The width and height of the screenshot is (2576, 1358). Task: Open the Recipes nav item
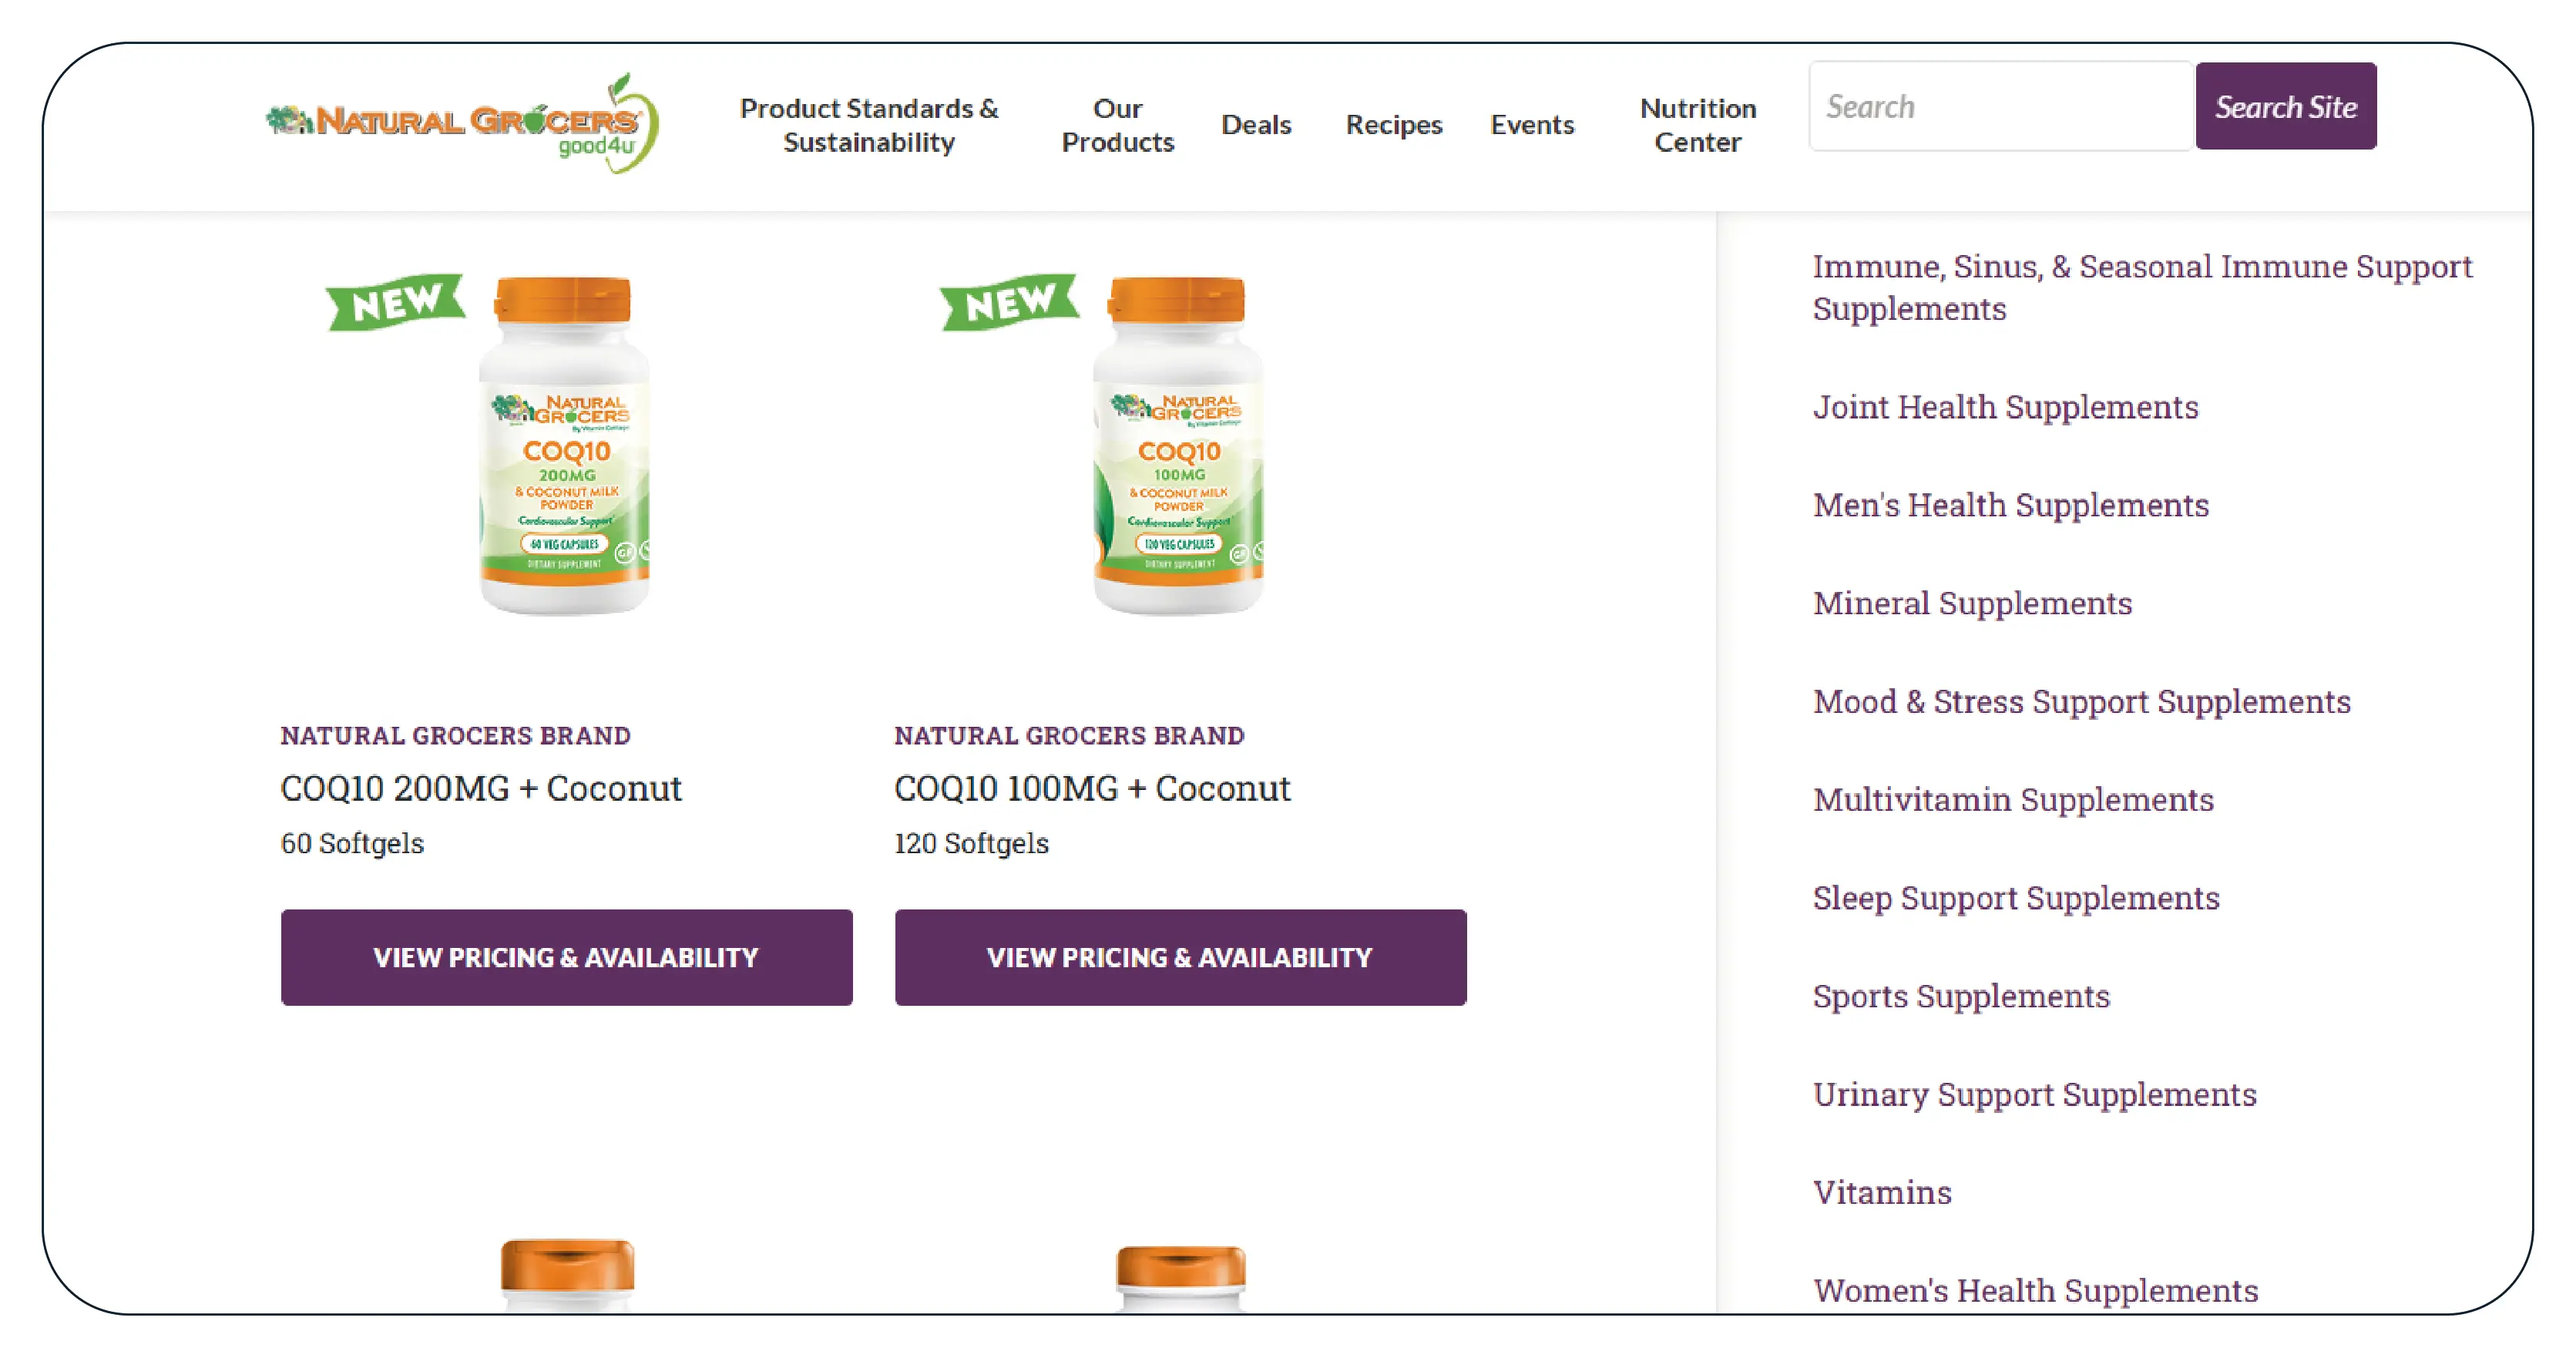(x=1394, y=125)
